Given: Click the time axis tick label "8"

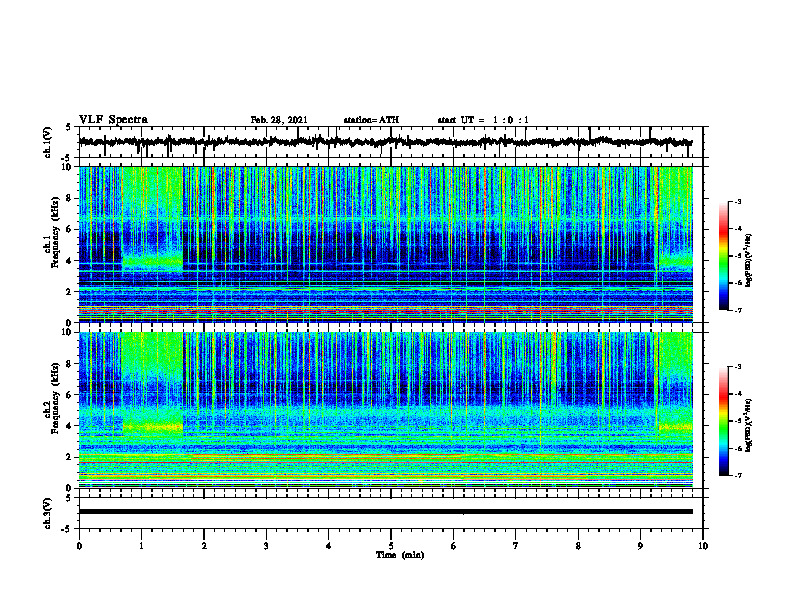Looking at the screenshot, I should coord(578,546).
